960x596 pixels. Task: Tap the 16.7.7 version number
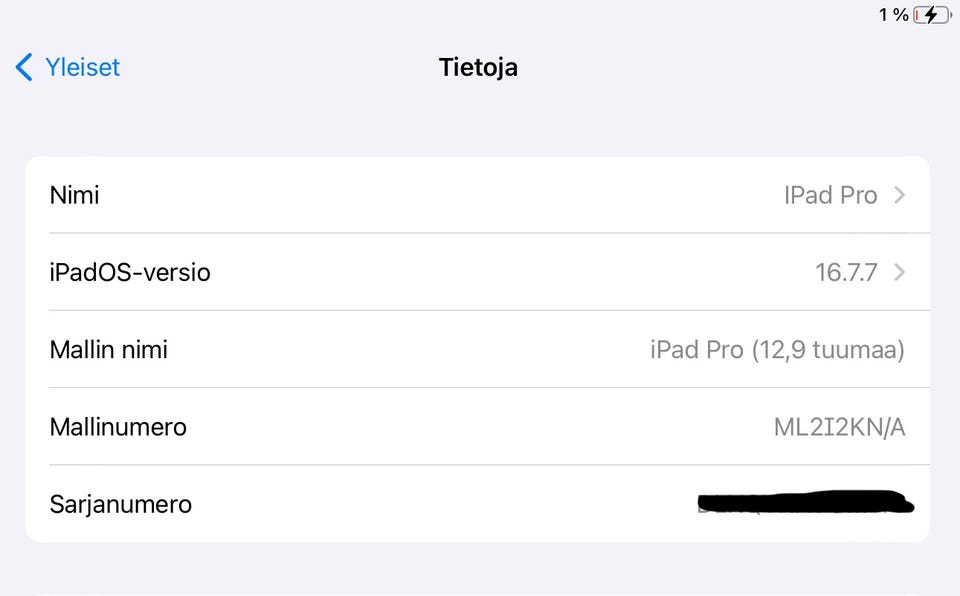tap(846, 272)
